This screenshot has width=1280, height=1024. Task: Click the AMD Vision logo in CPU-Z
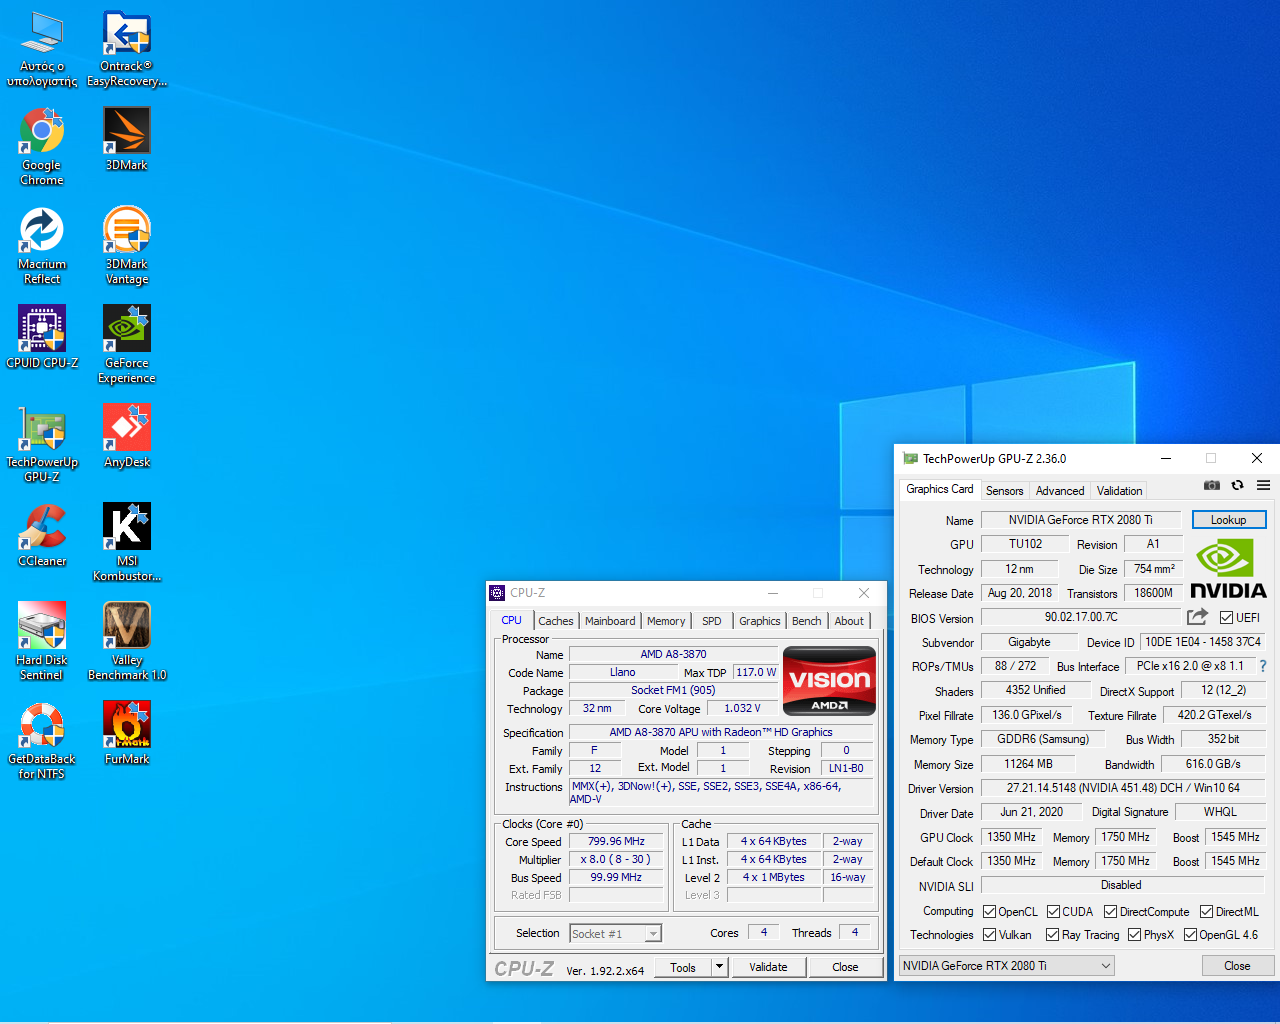829,681
